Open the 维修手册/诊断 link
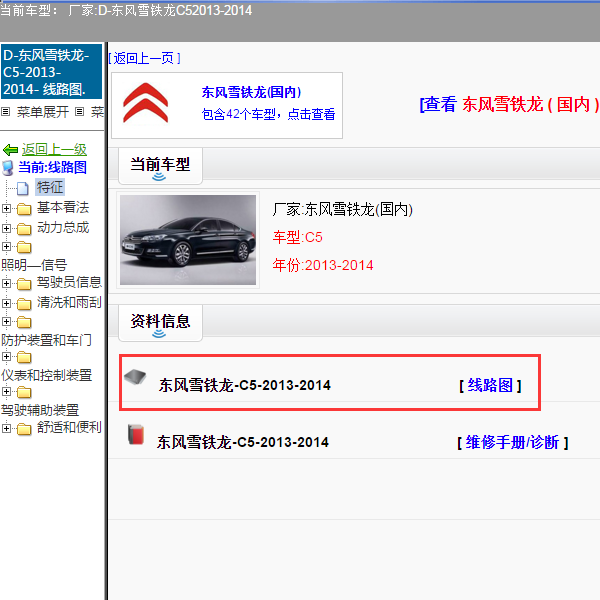Viewport: 600px width, 600px height. click(512, 443)
